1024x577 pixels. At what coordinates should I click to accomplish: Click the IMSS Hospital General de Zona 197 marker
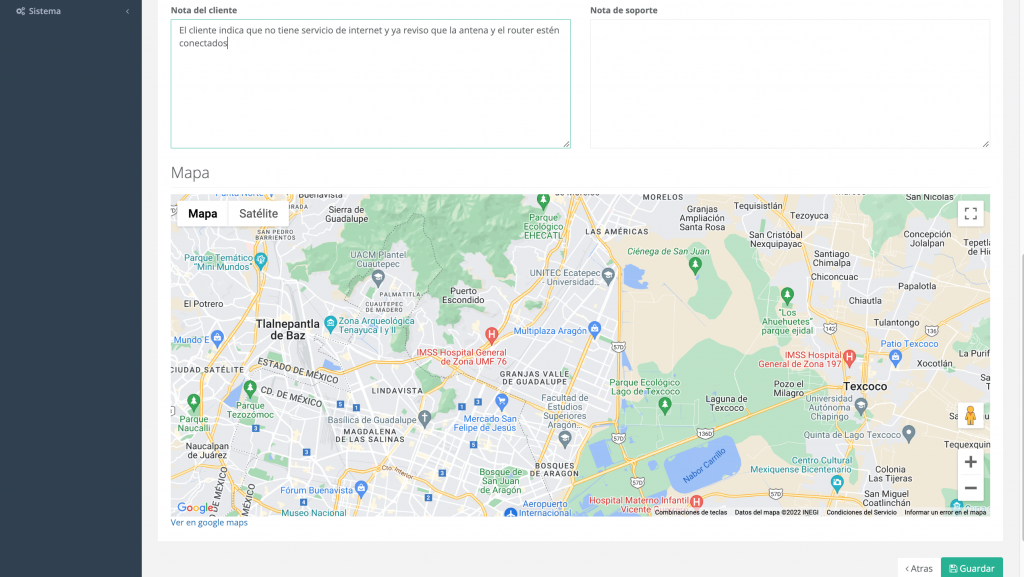(849, 357)
